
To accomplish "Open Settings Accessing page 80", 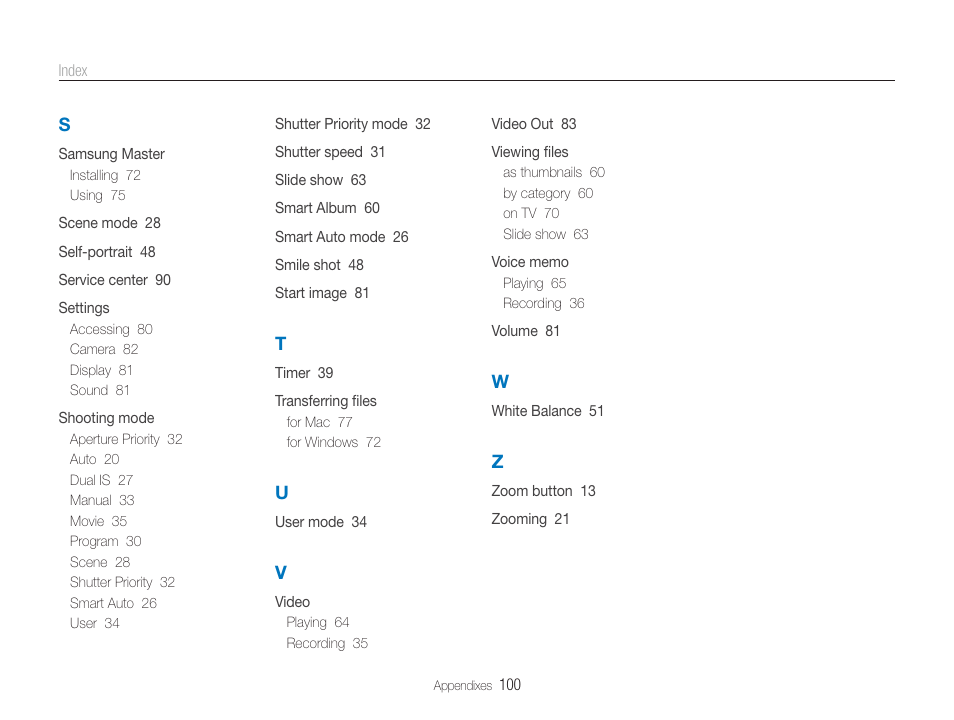I will click(x=111, y=329).
